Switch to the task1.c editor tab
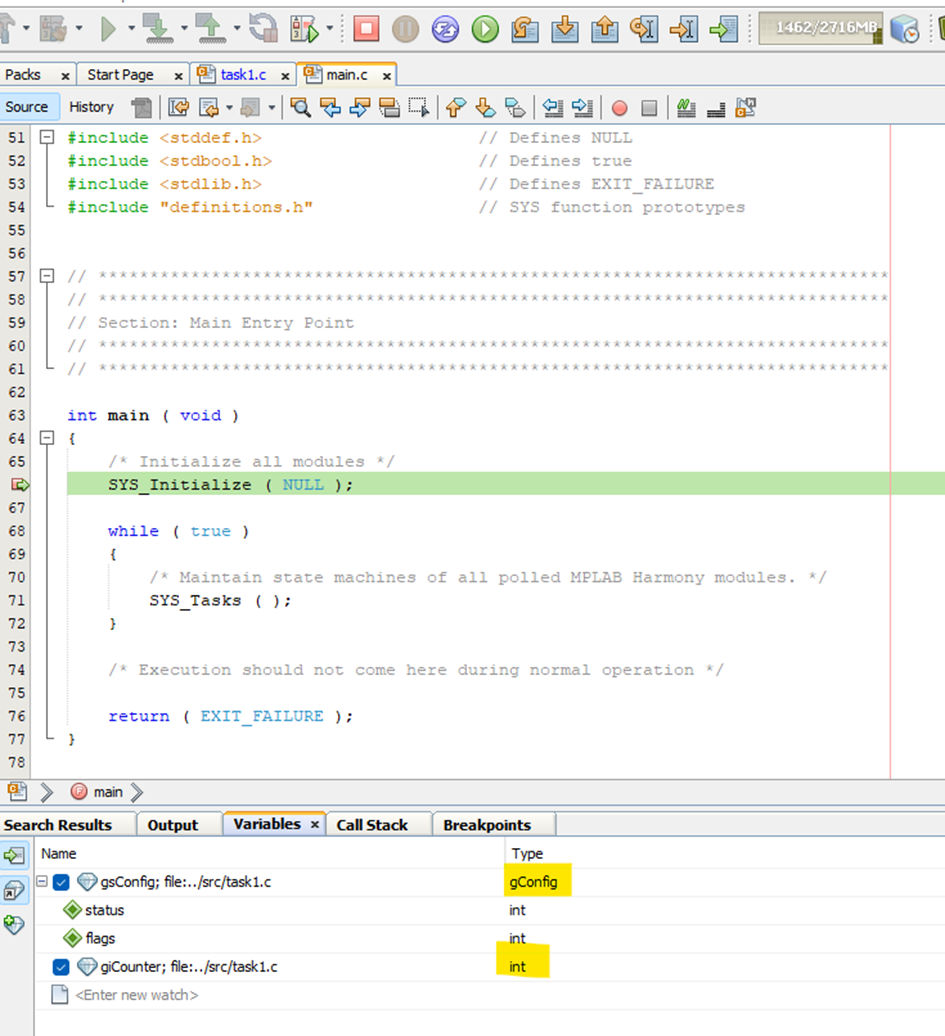This screenshot has width=945, height=1036. click(243, 75)
